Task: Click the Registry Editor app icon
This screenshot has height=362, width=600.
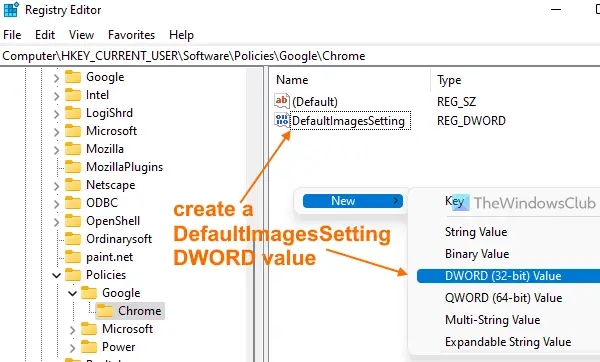Action: point(11,9)
